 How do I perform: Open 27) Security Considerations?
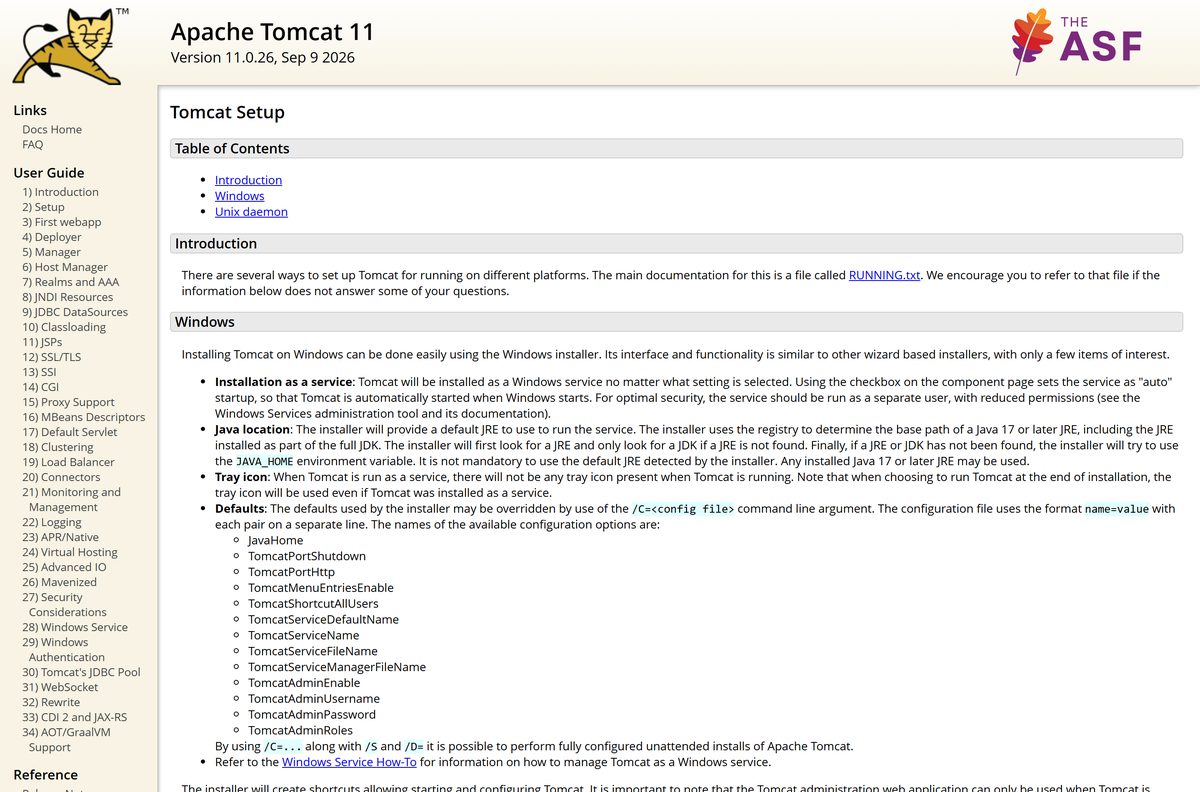click(64, 604)
